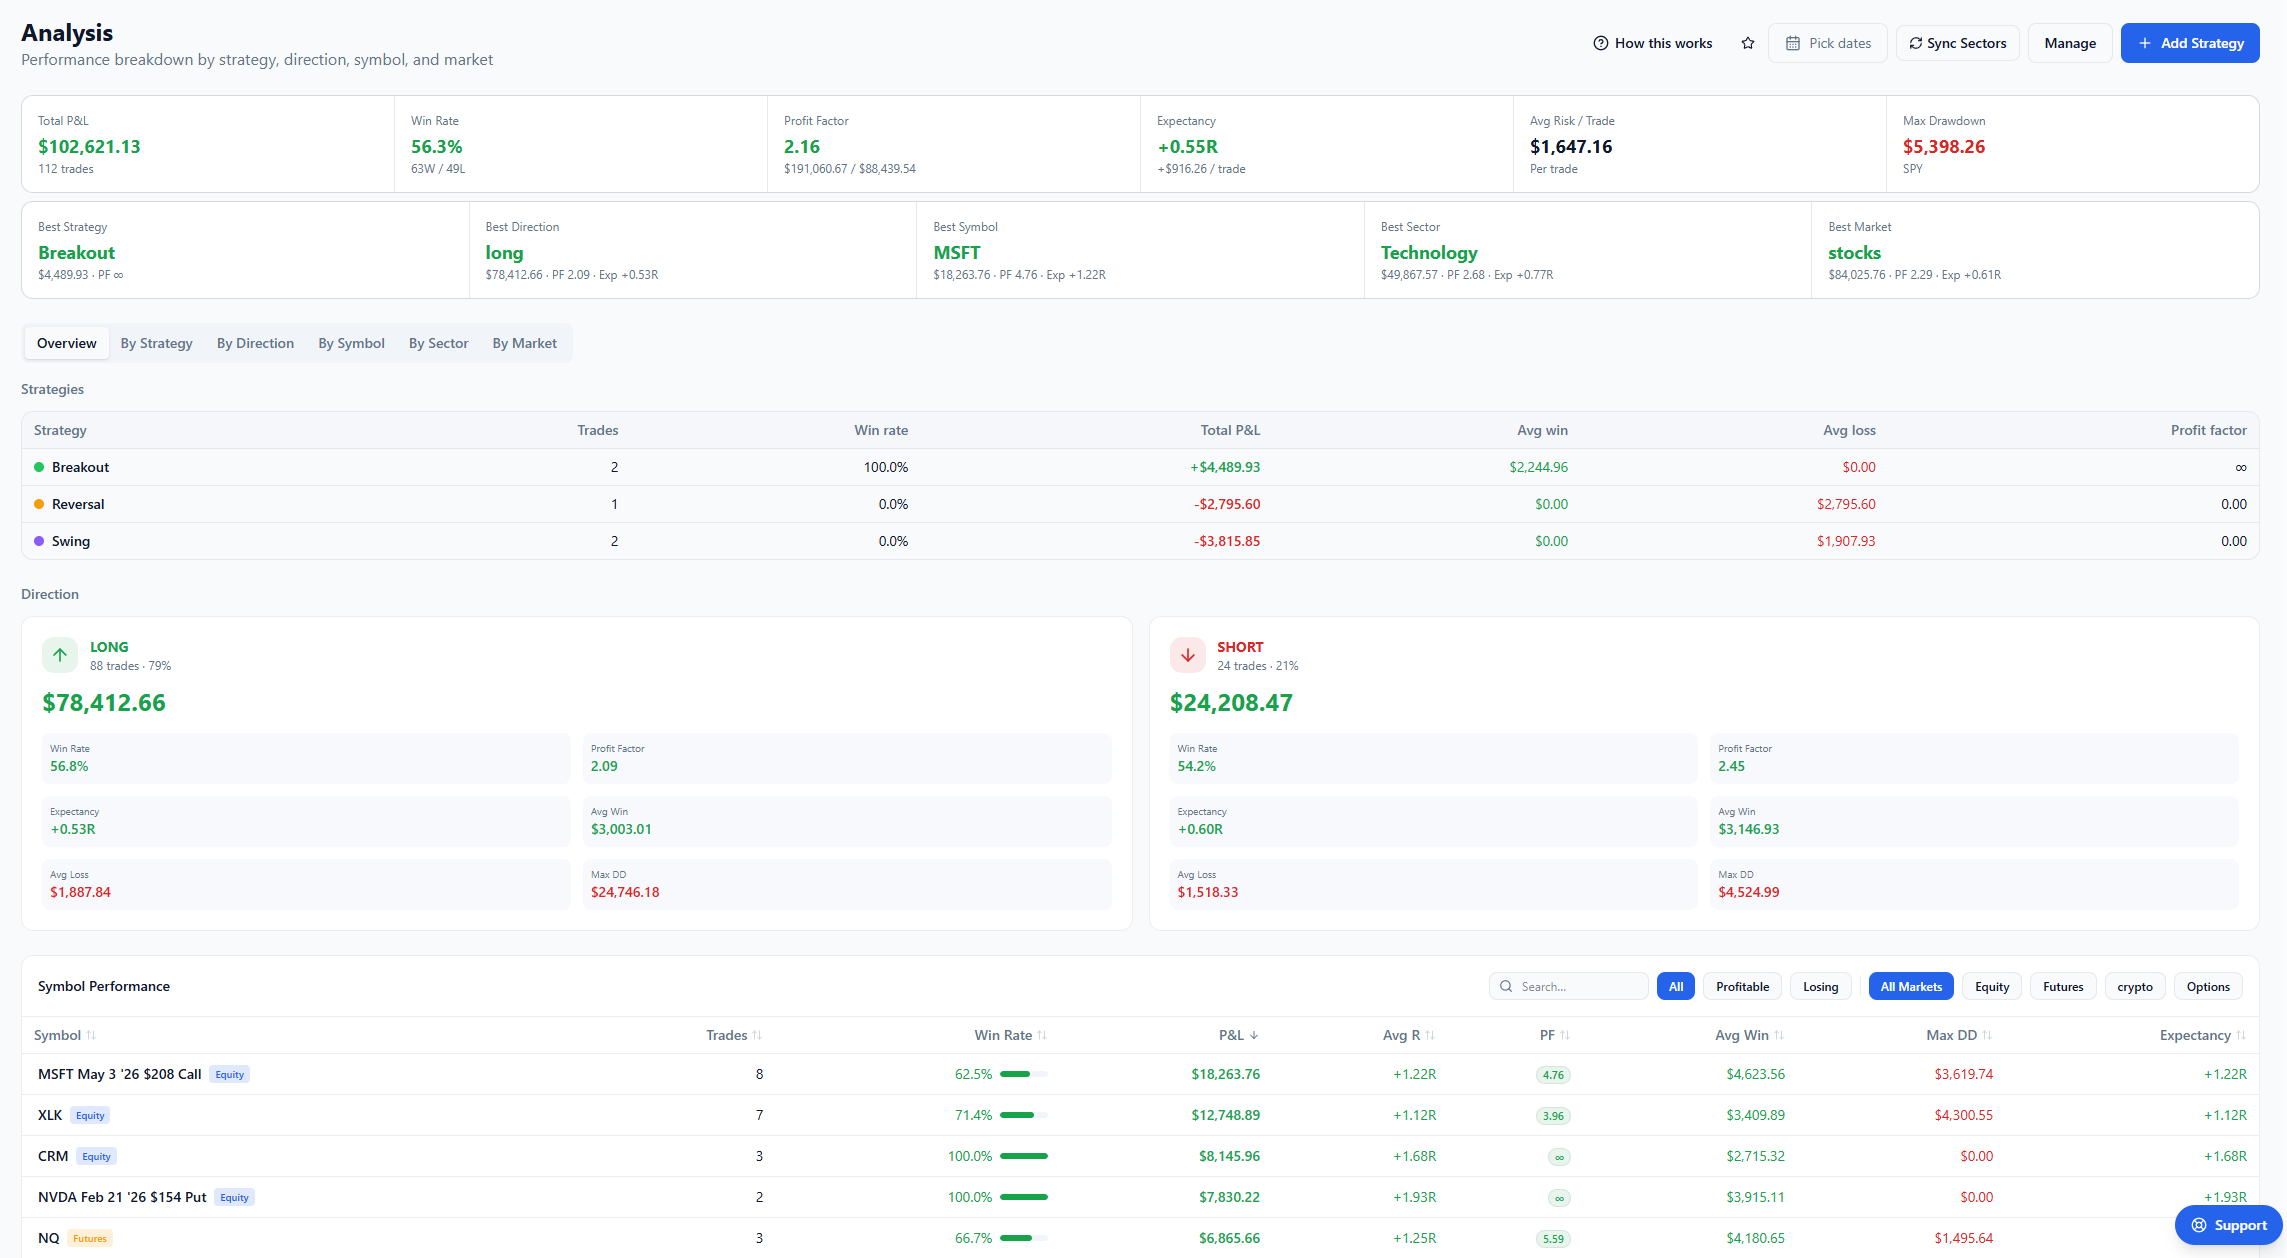Screen dimensions: 2287x1258
Task: Click the plus icon in Add Strategy
Action: click(x=2145, y=43)
